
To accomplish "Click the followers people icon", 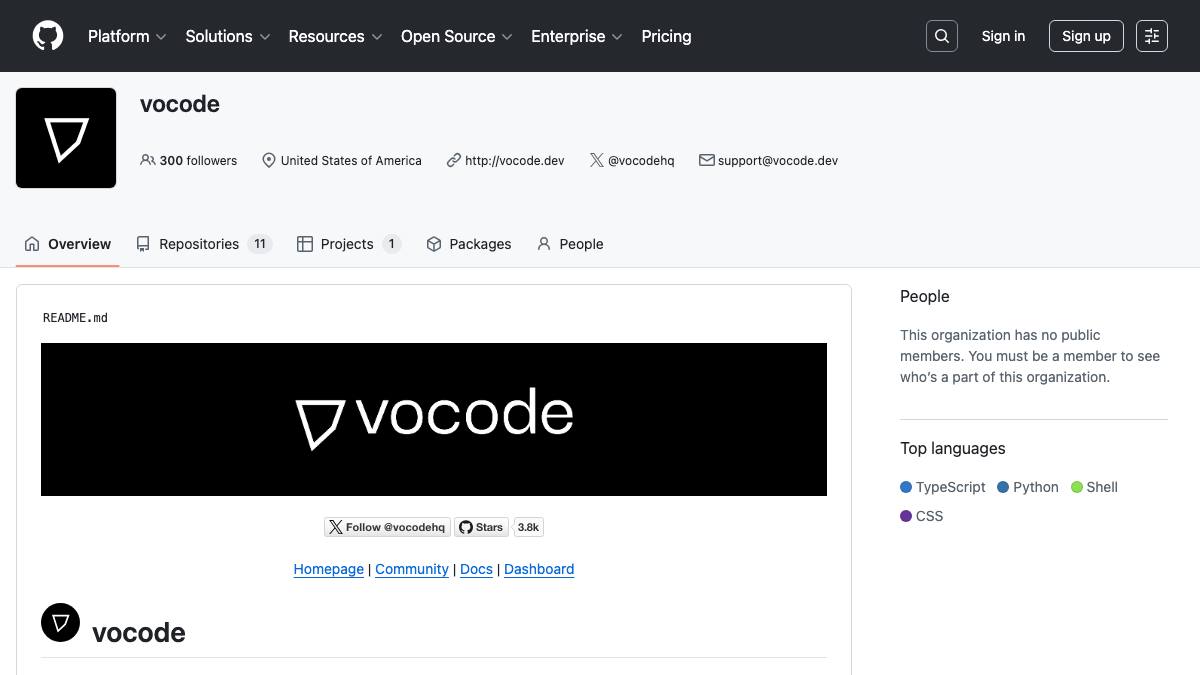I will pos(148,160).
